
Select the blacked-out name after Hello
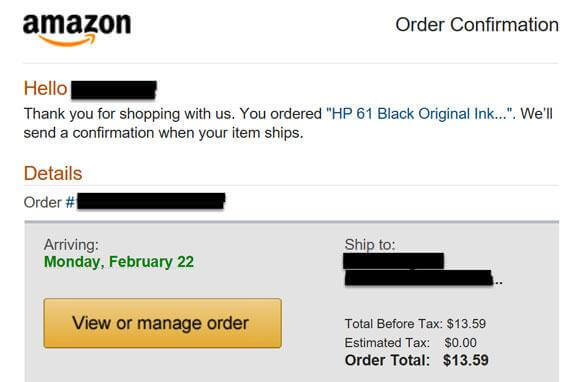point(114,90)
